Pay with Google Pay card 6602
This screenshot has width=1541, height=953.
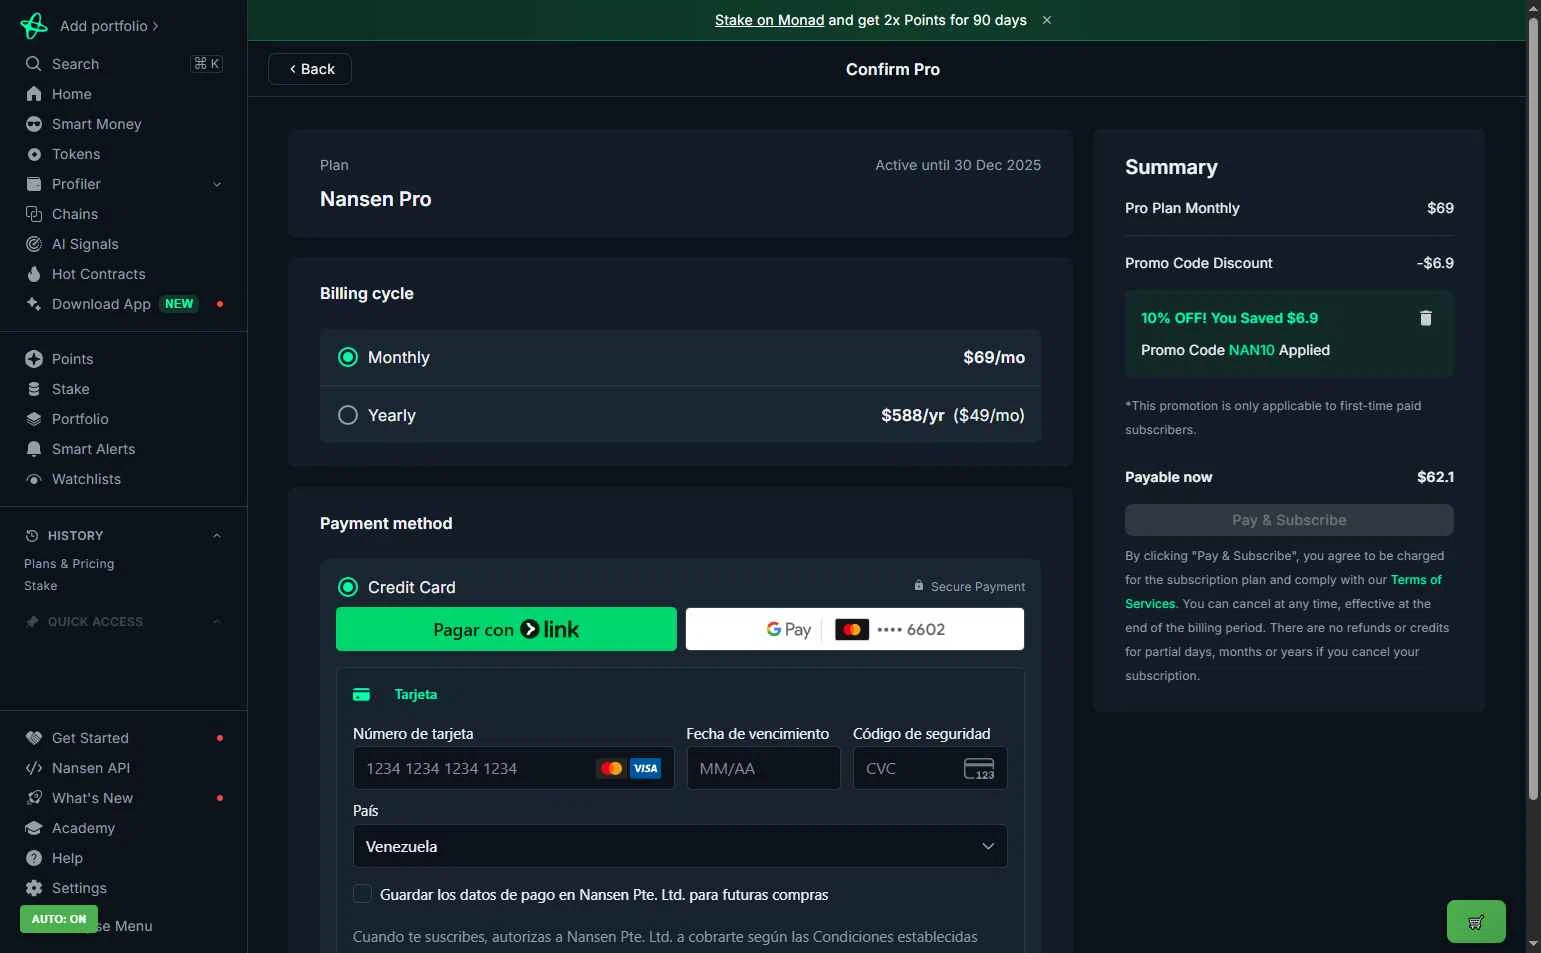[x=855, y=629]
